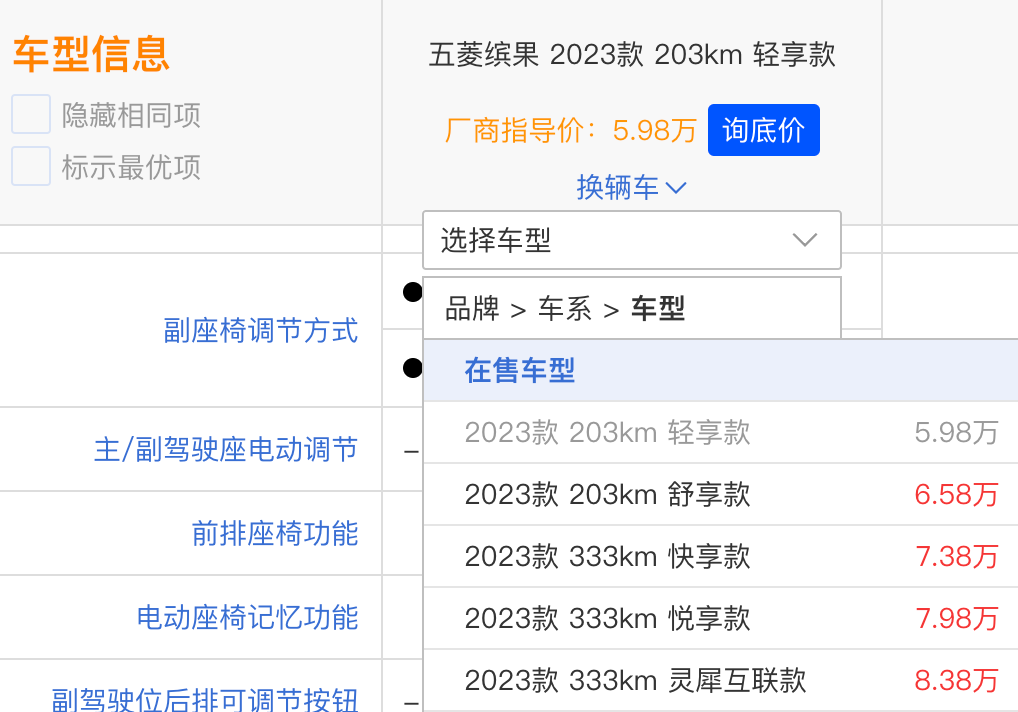Click the 7.38万 price
This screenshot has width=1018, height=712.
coord(956,556)
